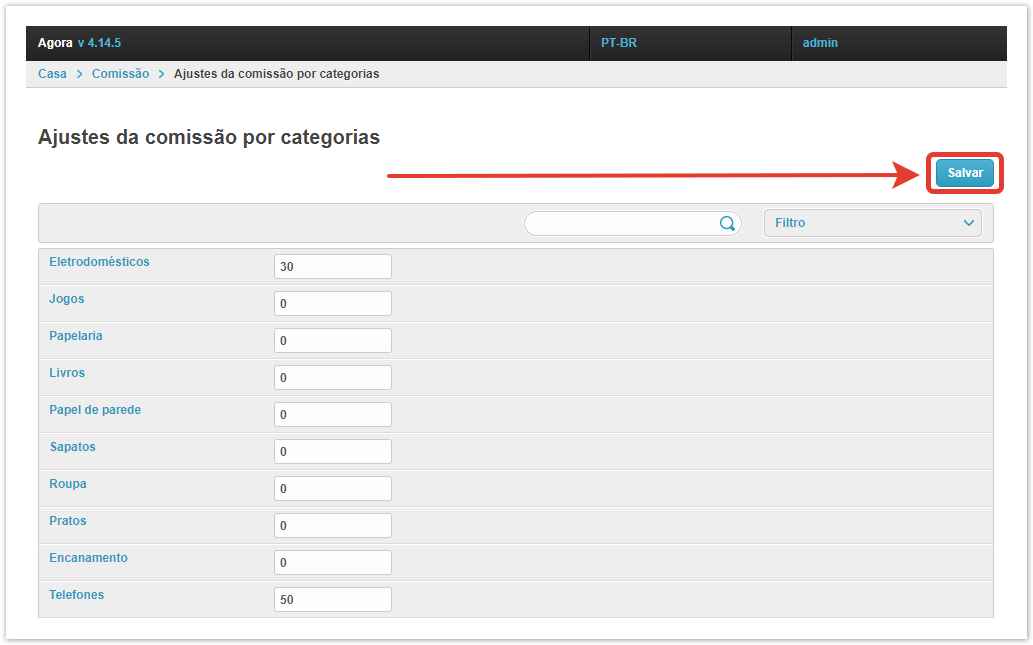Click the search magnifier icon
Screen dimensions: 1033x645
(x=727, y=223)
